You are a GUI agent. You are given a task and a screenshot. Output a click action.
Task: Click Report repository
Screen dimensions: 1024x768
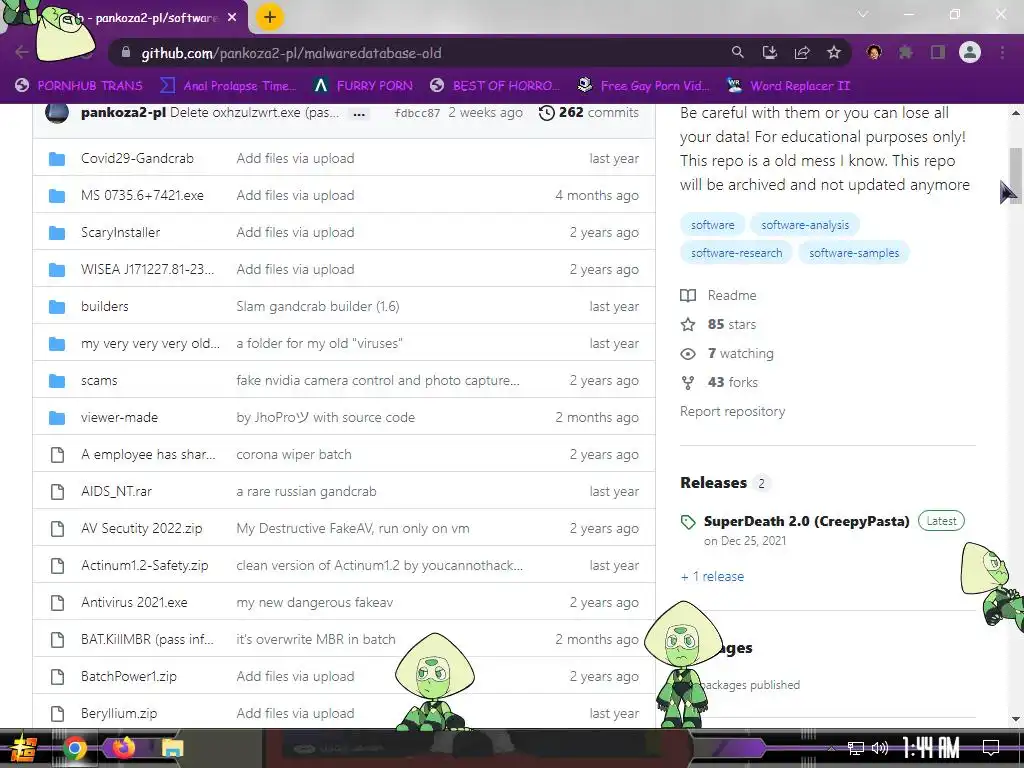point(733,411)
